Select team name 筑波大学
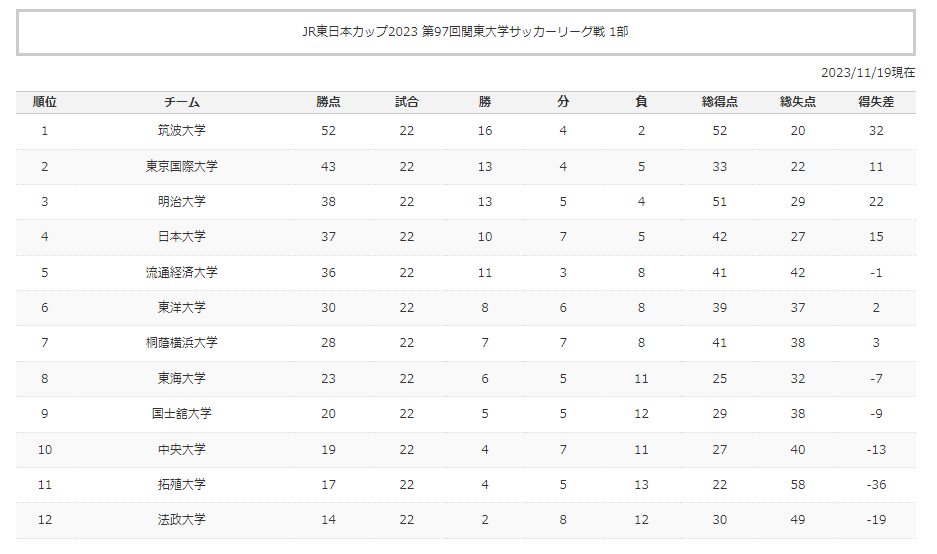 (x=182, y=130)
